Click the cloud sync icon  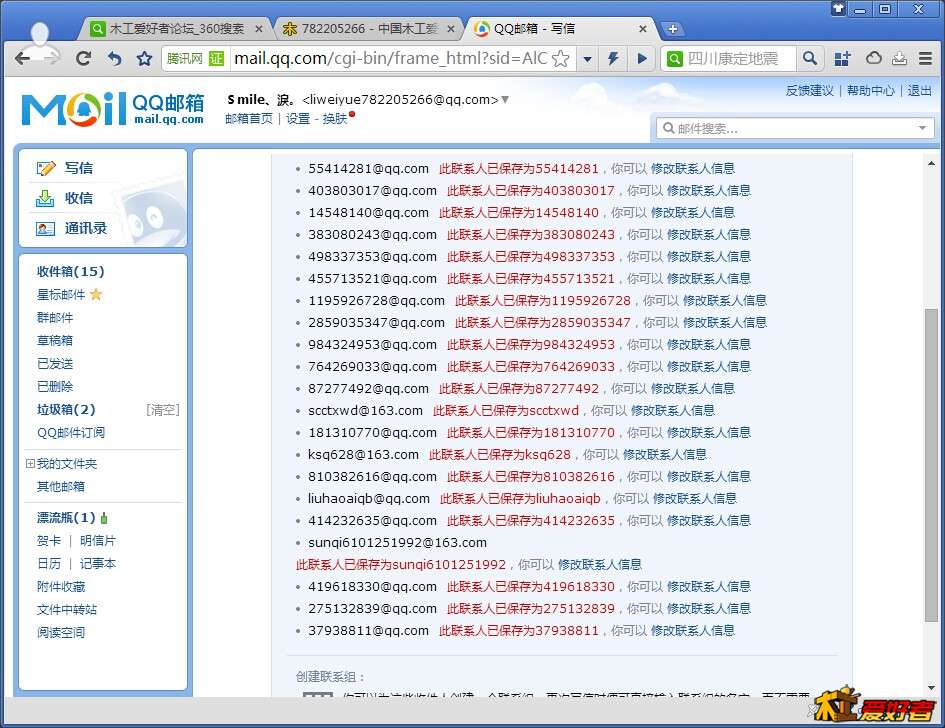[873, 58]
